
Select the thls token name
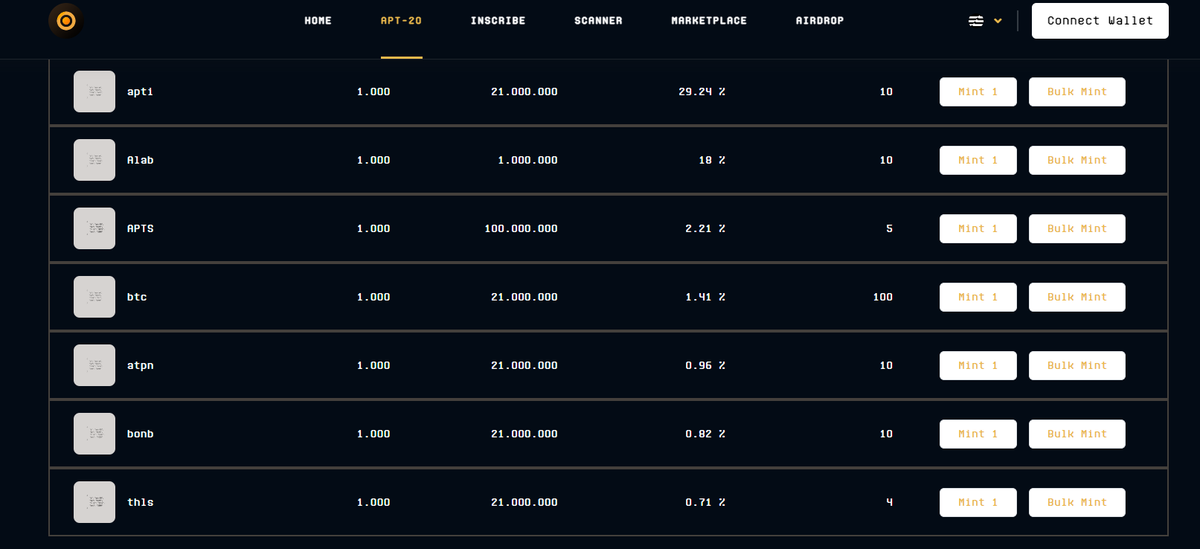pyautogui.click(x=140, y=502)
